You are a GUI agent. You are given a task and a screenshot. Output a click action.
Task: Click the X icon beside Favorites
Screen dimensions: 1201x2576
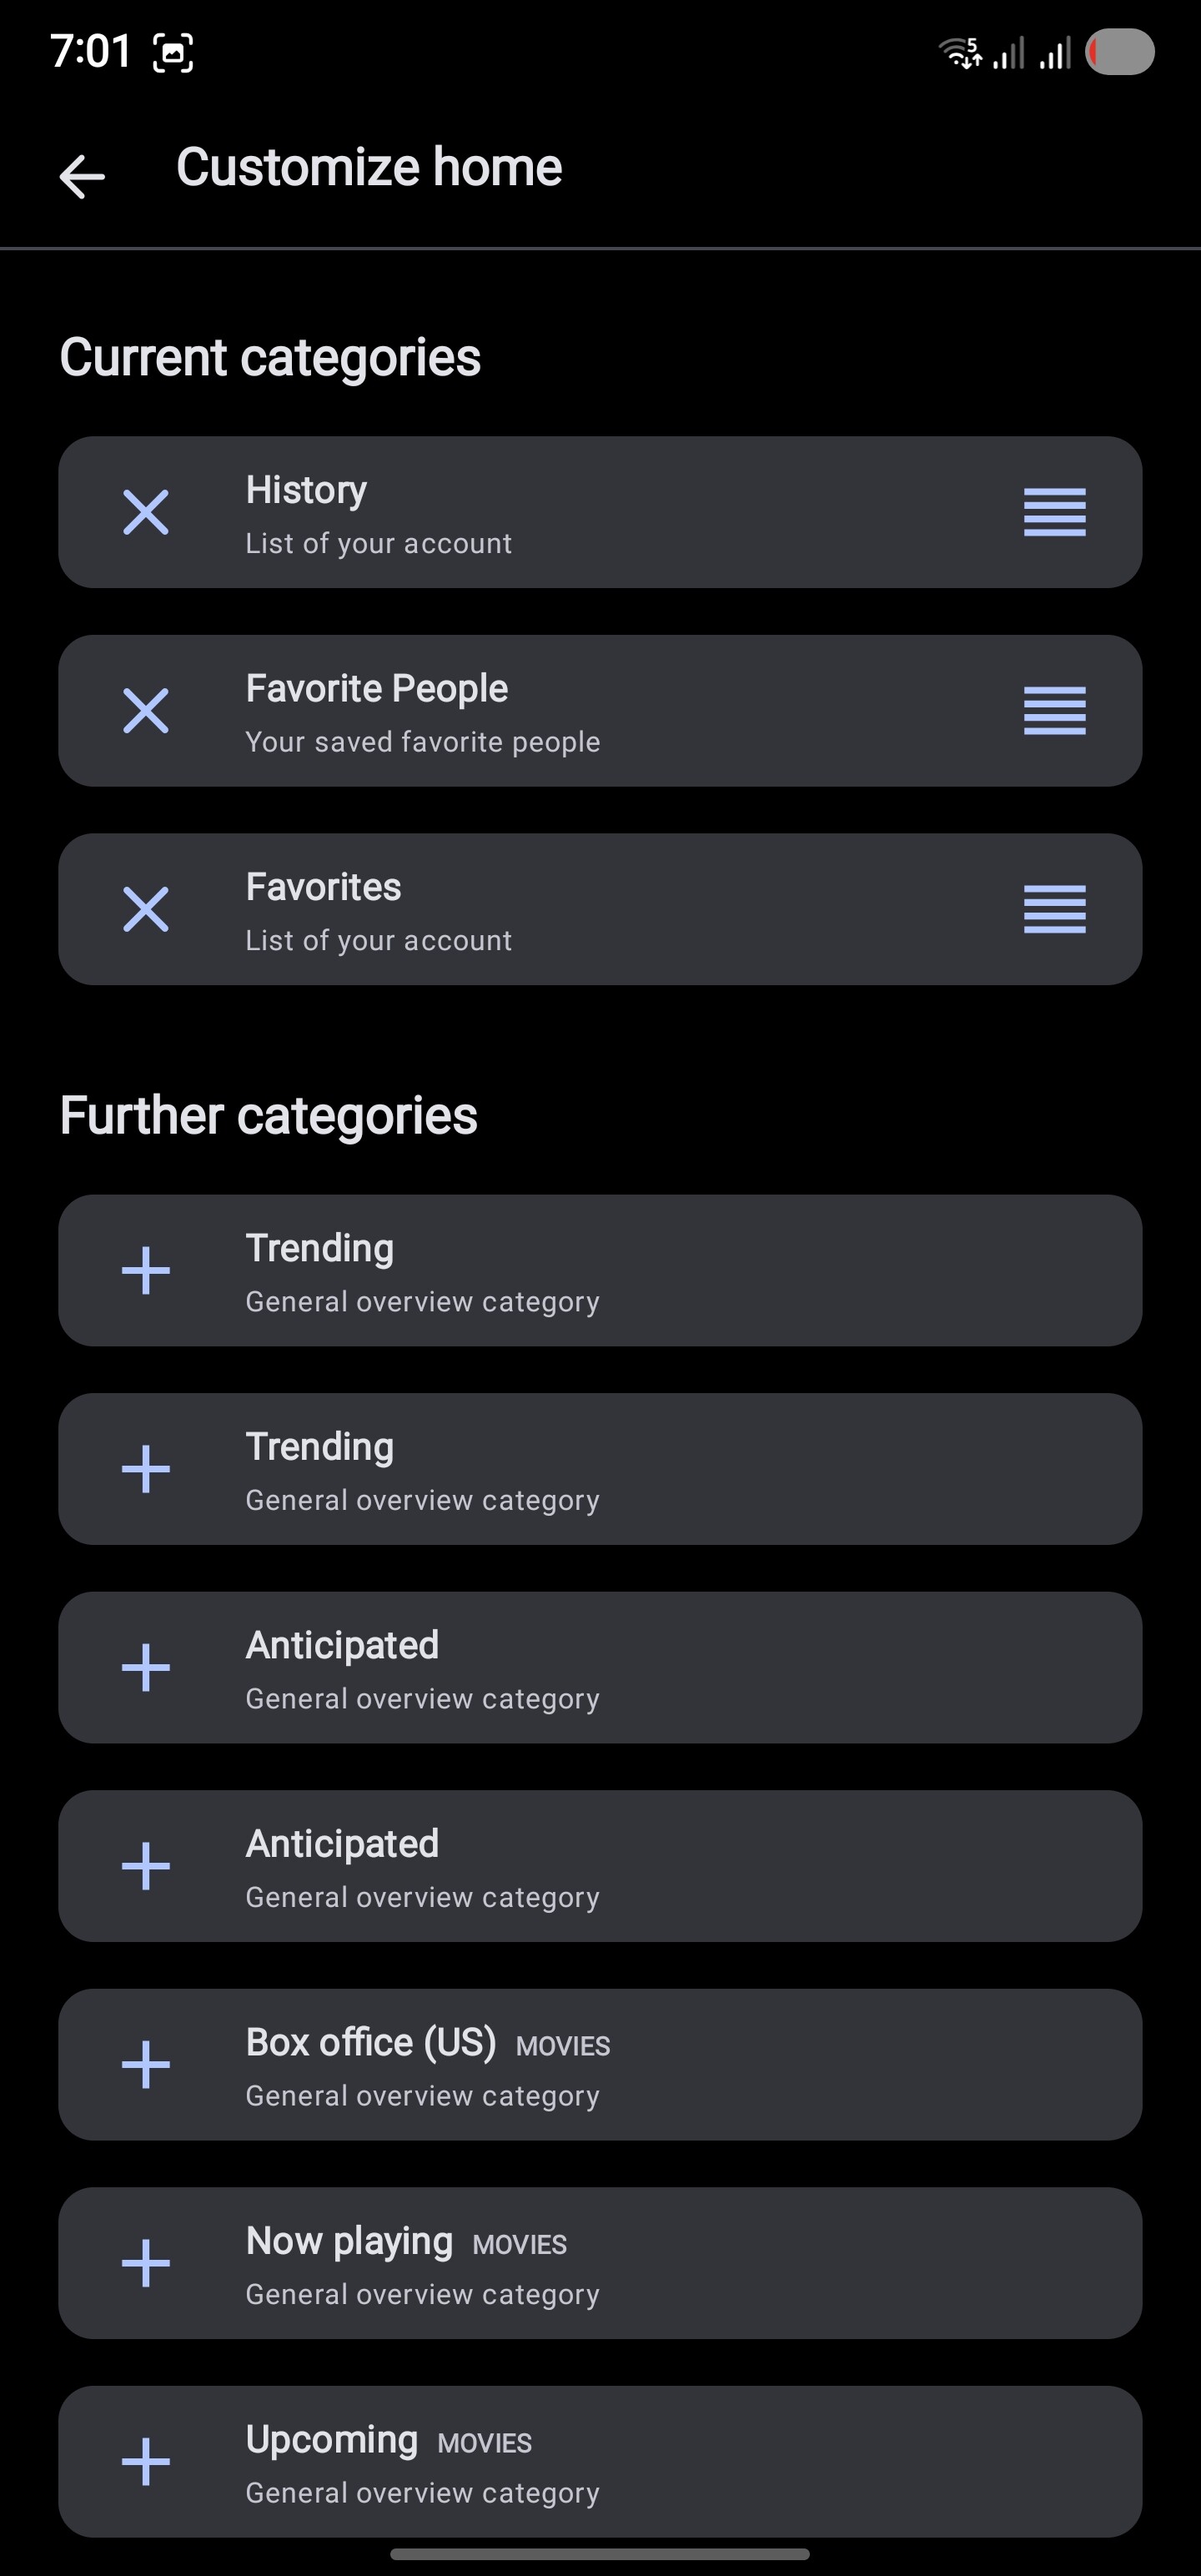pyautogui.click(x=146, y=909)
